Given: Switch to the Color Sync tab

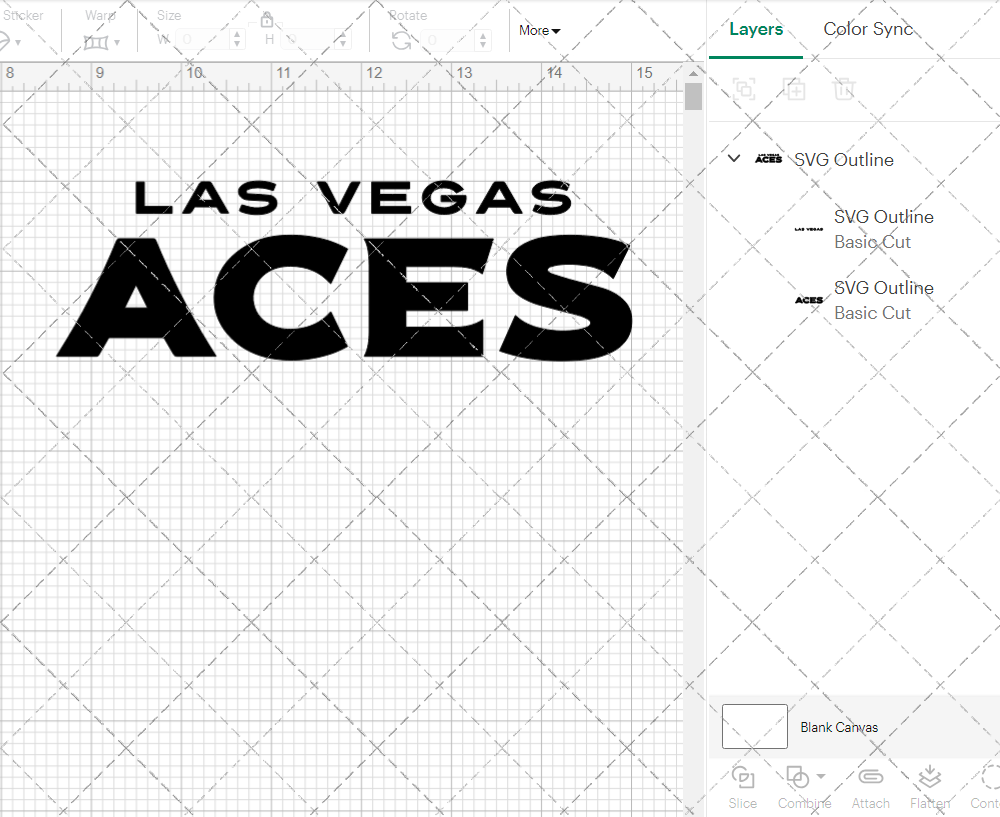Looking at the screenshot, I should coord(868,29).
